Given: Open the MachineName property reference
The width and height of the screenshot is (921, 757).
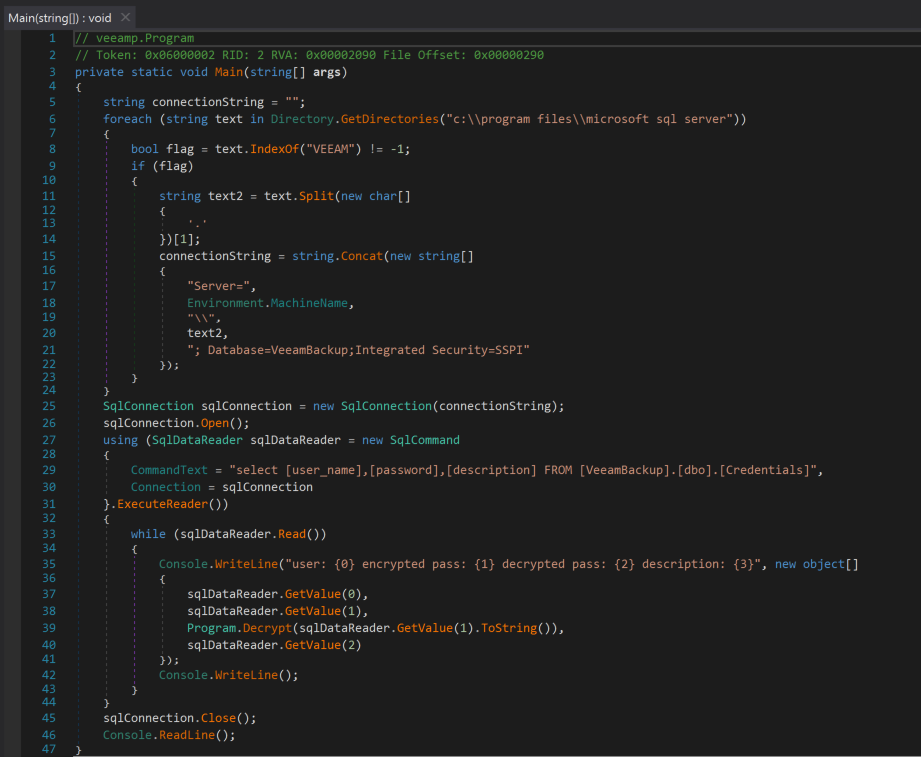Looking at the screenshot, I should click(309, 303).
